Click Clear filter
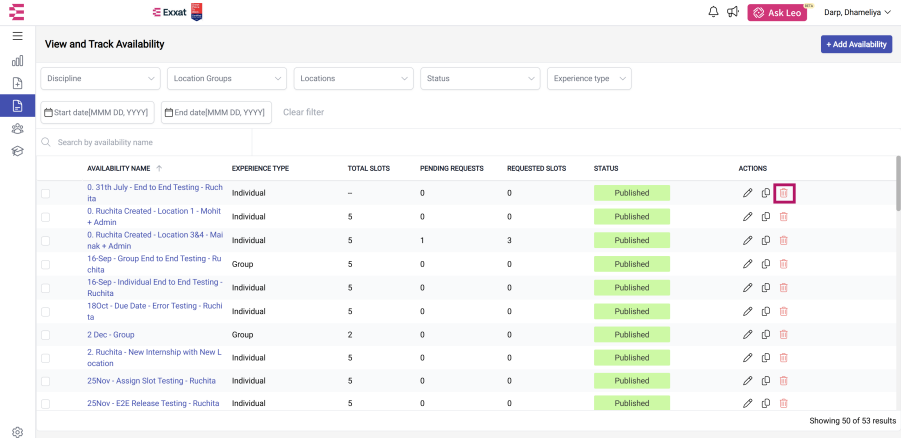The image size is (902, 438). click(x=303, y=112)
